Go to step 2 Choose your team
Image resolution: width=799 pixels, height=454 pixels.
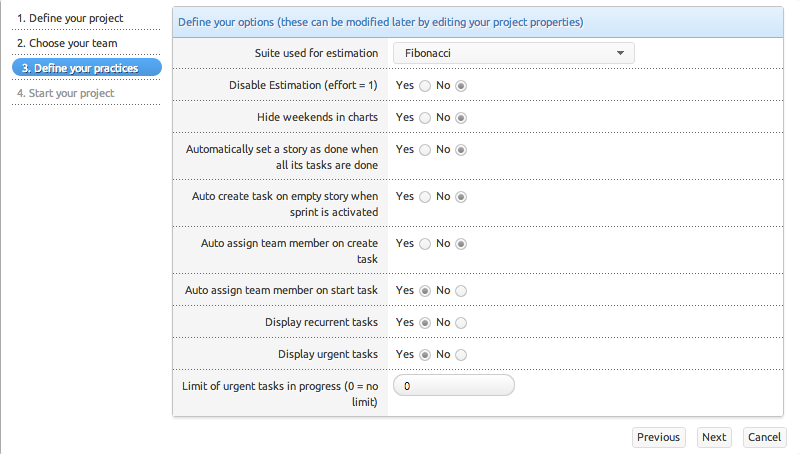click(67, 44)
